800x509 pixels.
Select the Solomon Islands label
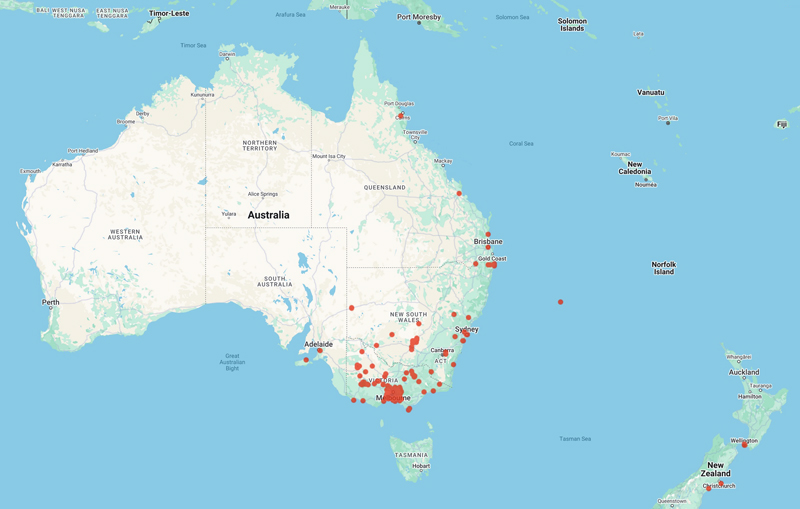point(572,24)
